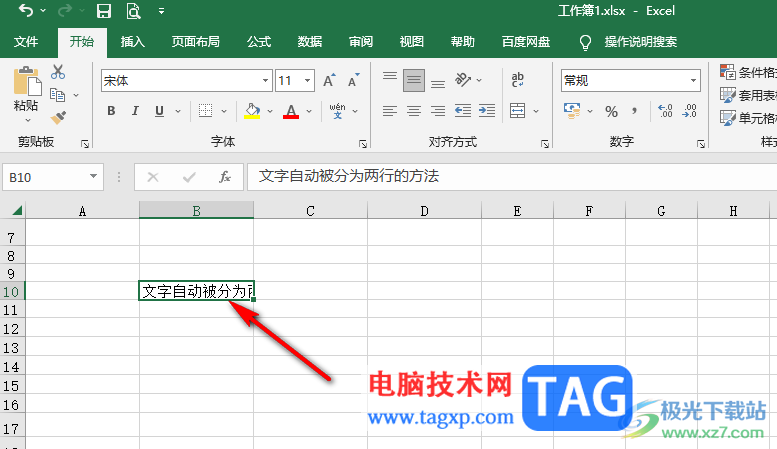Viewport: 777px width, 449px height.
Task: Switch to the 审阅 tab
Action: coord(361,42)
